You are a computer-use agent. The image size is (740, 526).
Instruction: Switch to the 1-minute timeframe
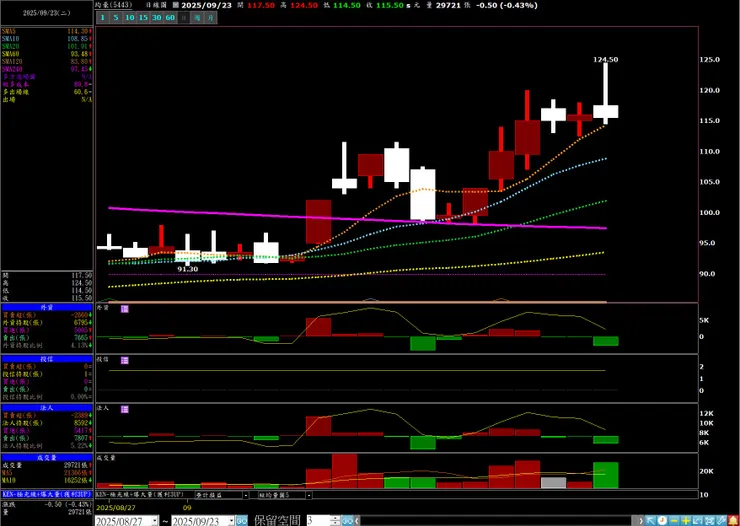(102, 18)
